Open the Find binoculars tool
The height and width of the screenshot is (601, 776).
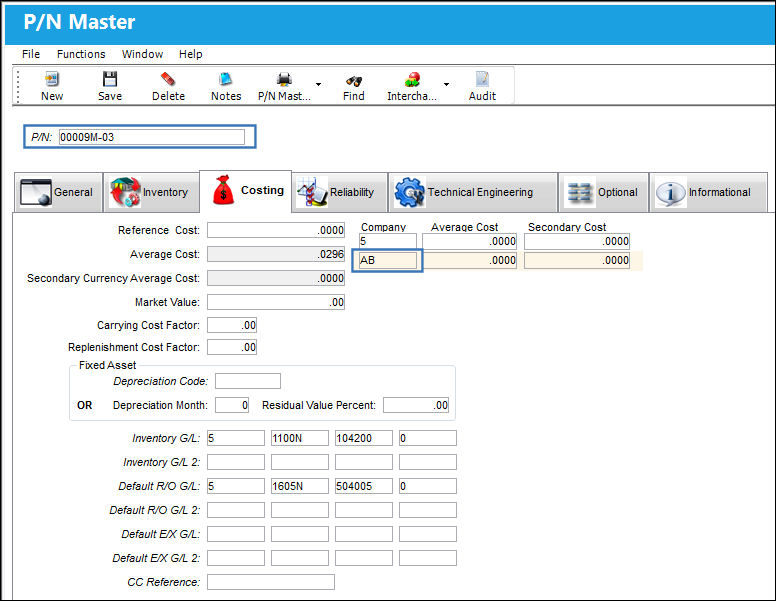353,80
